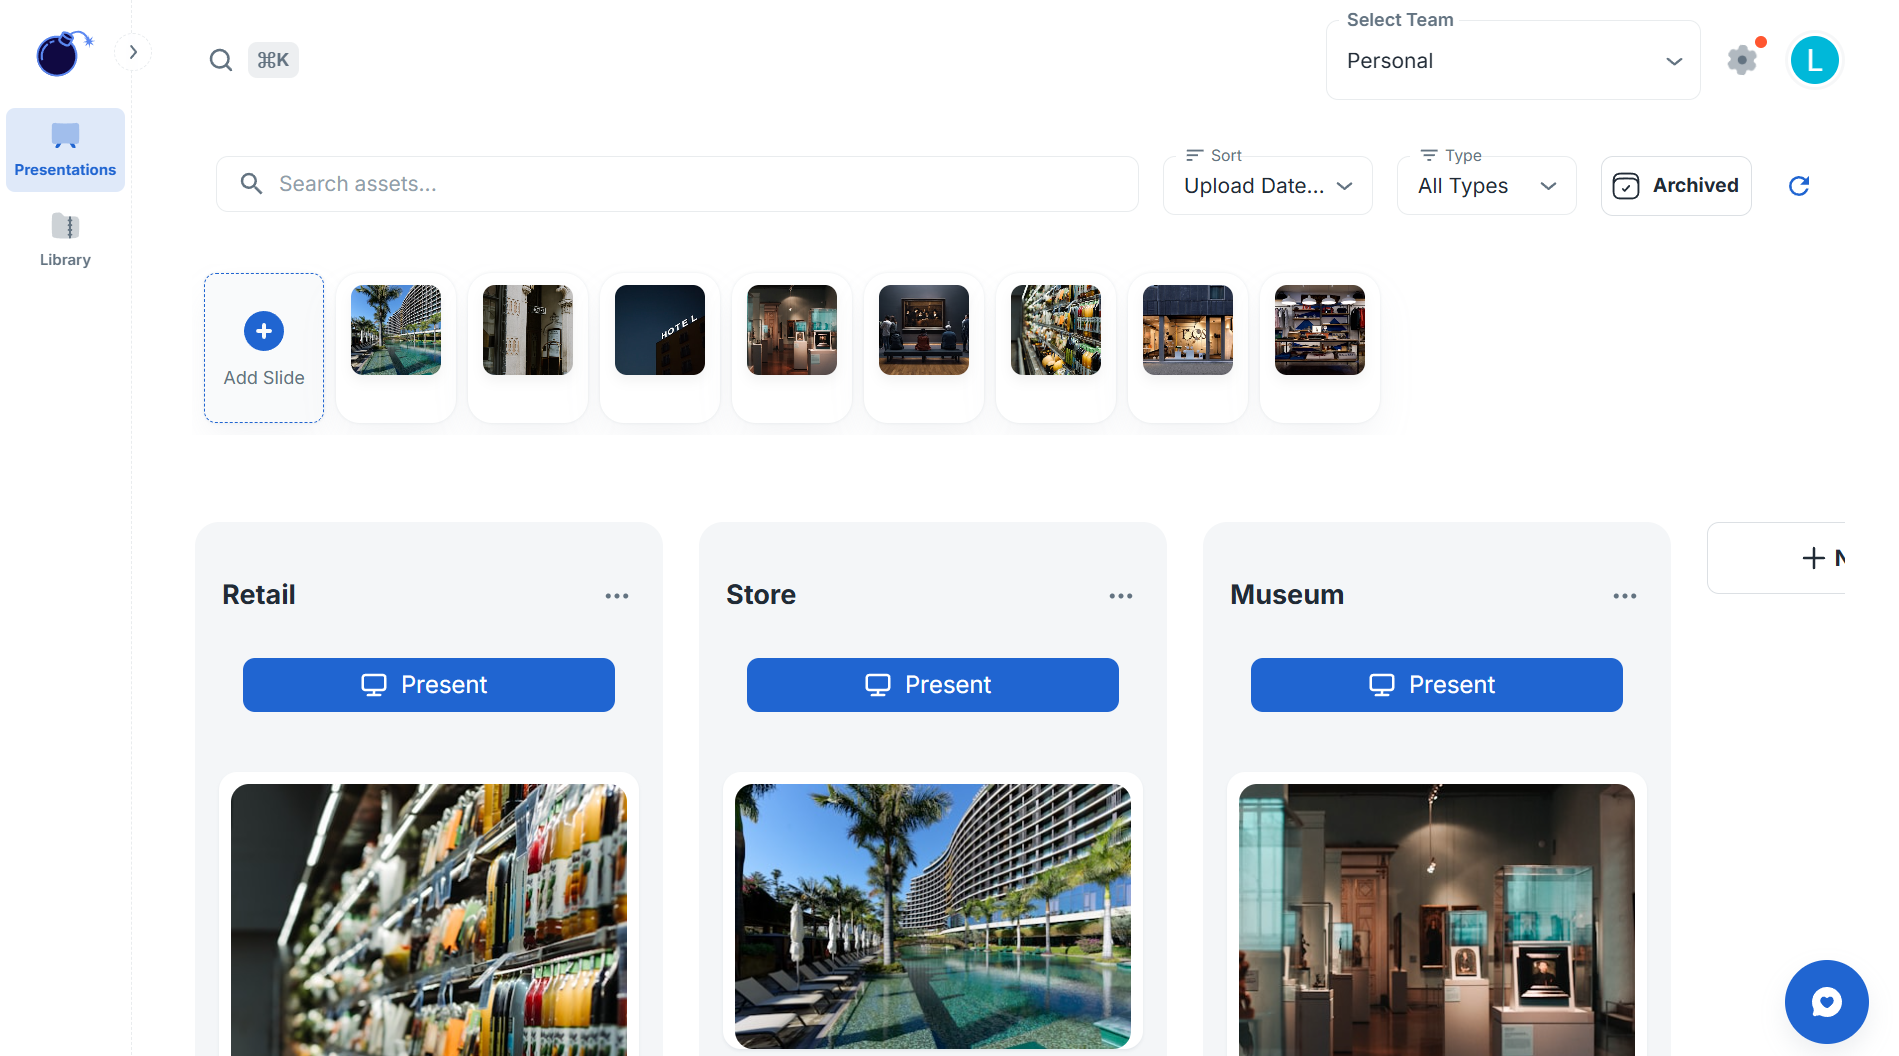Select the dark doorway slide thumbnail
1899x1056 pixels.
[x=528, y=330]
